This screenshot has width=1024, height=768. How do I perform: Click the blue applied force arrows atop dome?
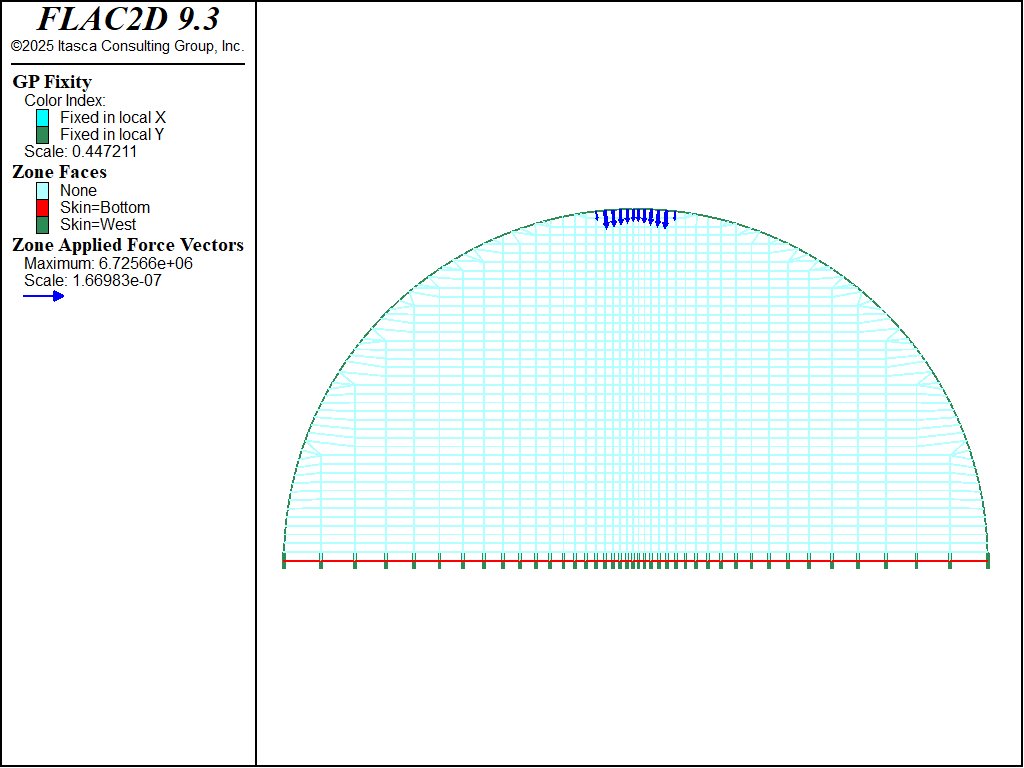coord(635,217)
